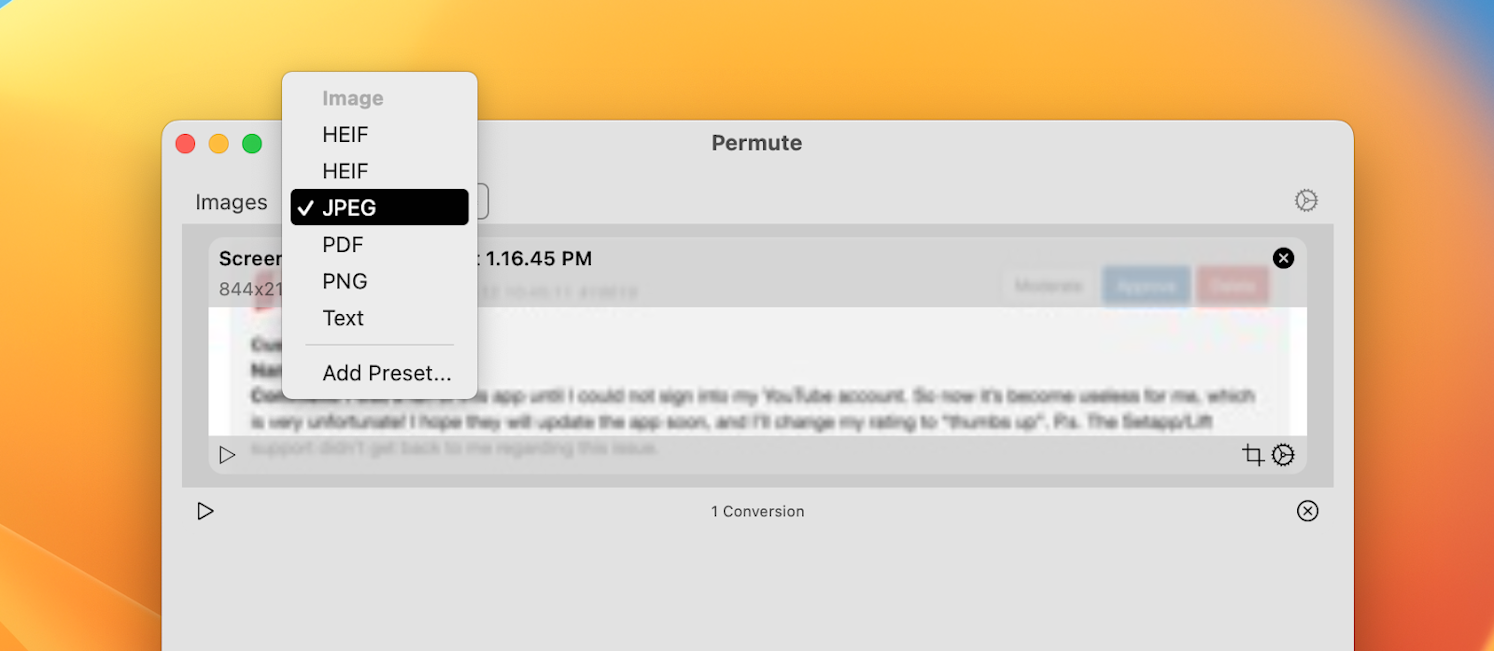This screenshot has height=651, width=1494.
Task: Open Permute settings via the top-right gear icon
Action: (x=1307, y=200)
